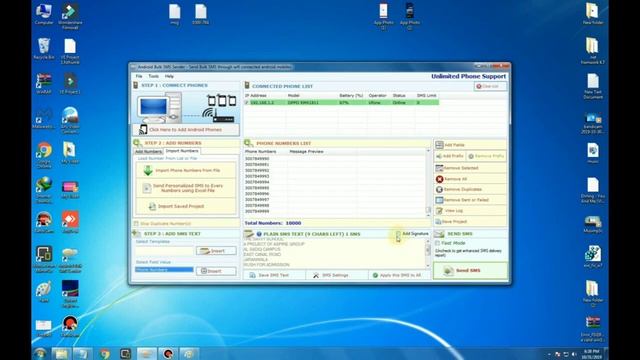Click the Send SMS arrow icon
640x360 pixels.
(x=448, y=271)
